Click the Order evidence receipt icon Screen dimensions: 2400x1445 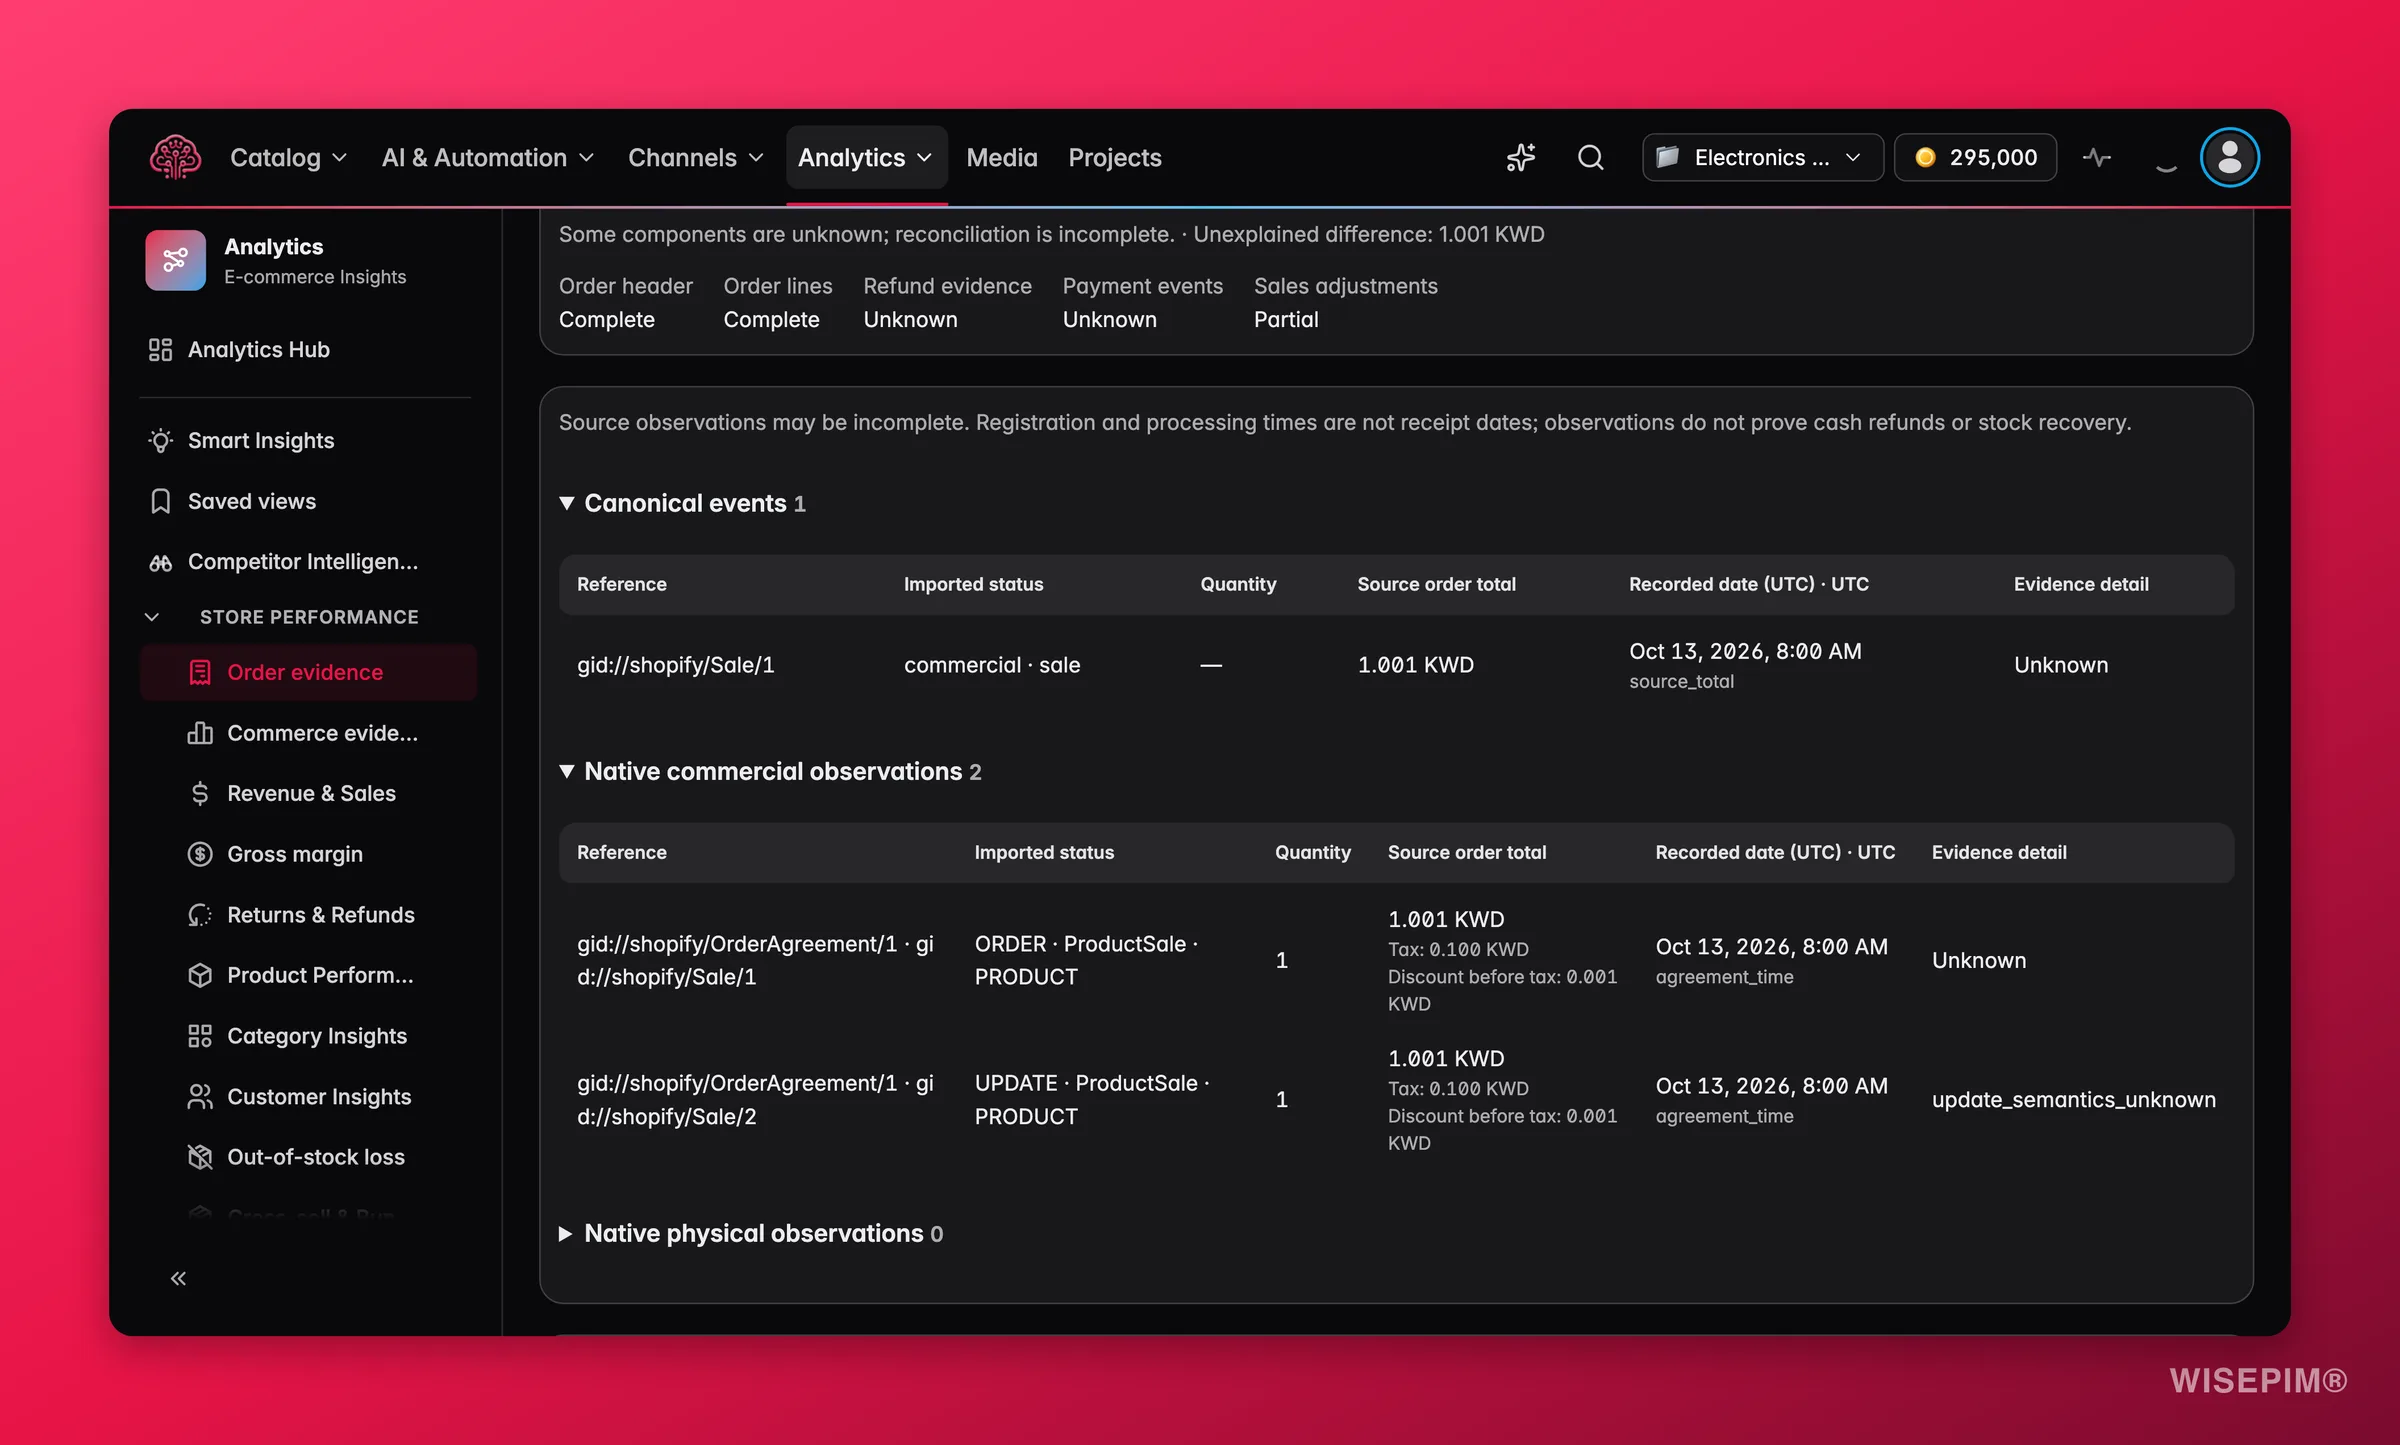200,672
